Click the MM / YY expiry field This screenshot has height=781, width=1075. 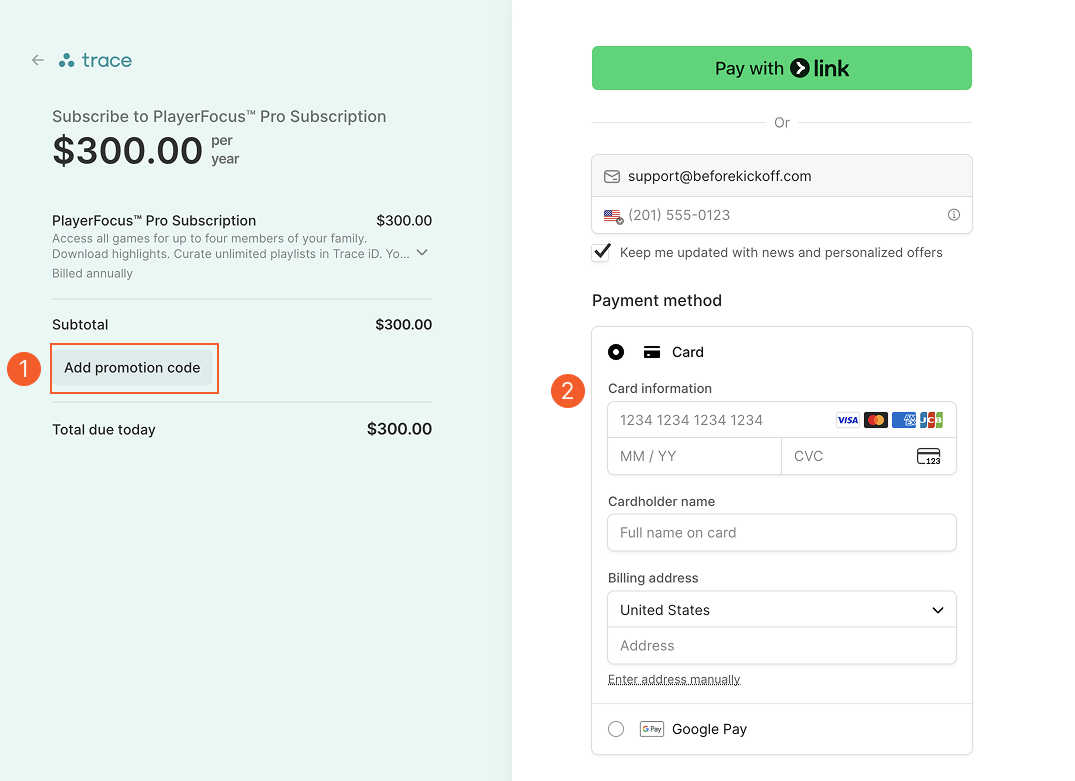[694, 456]
